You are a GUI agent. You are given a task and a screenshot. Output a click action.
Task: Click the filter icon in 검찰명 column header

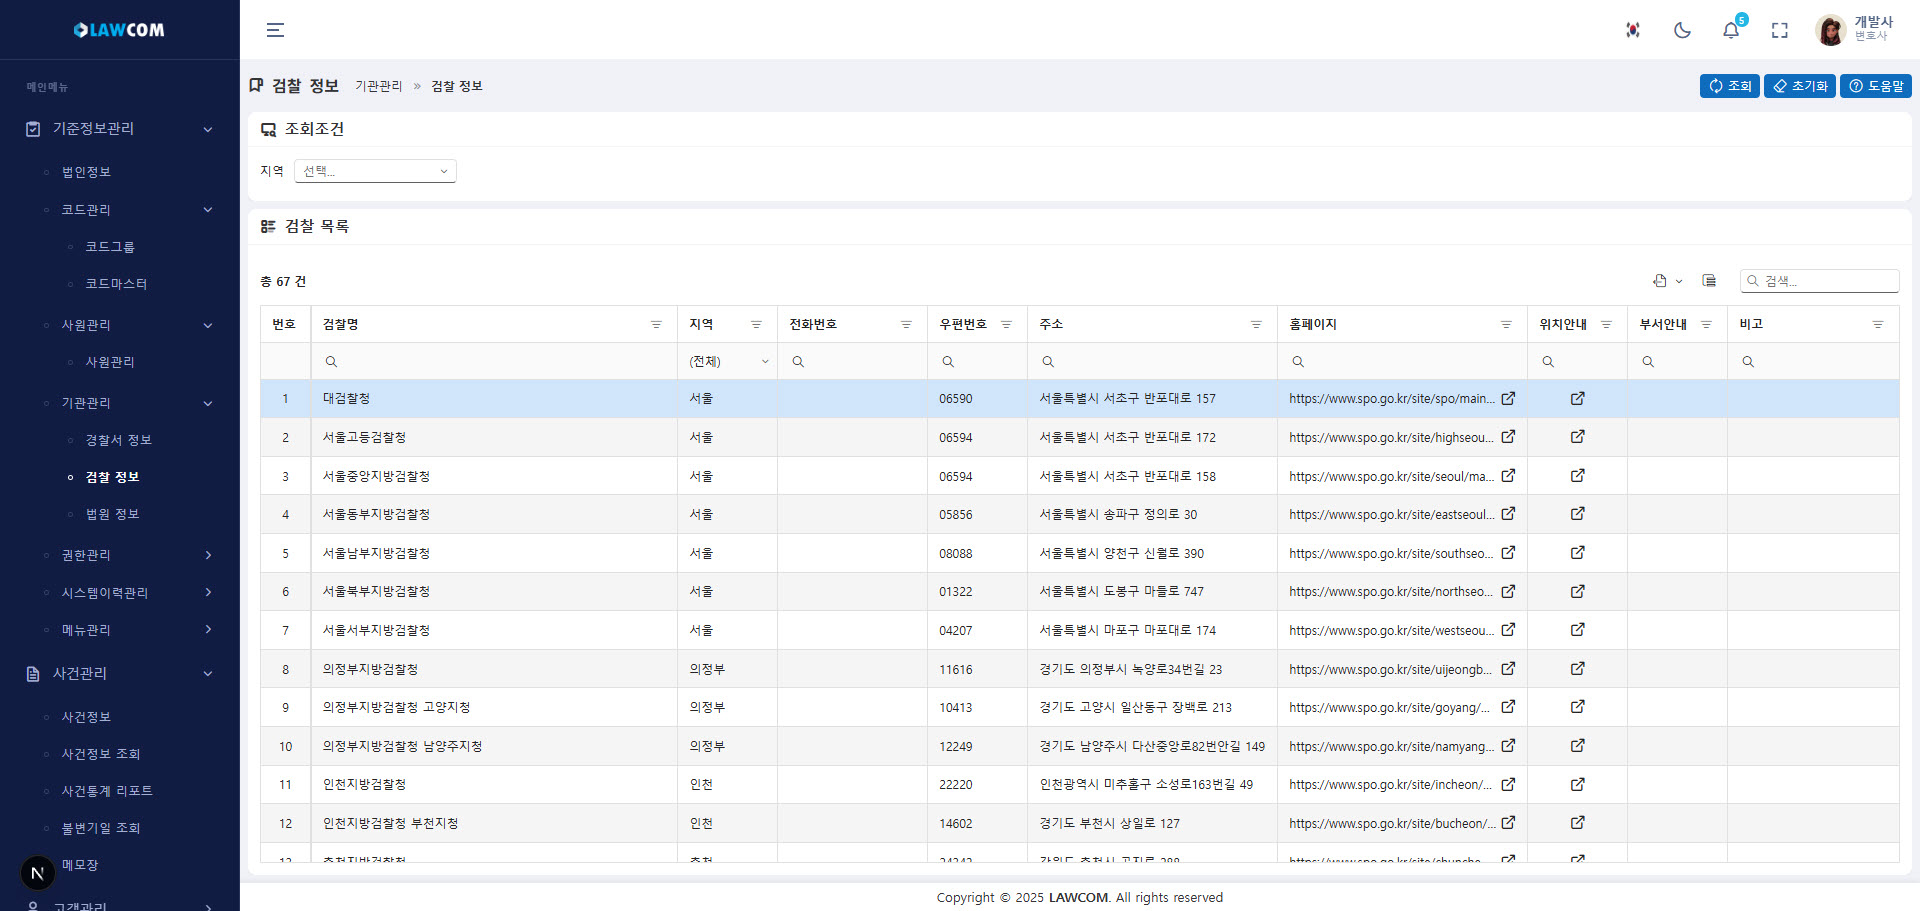tap(656, 324)
